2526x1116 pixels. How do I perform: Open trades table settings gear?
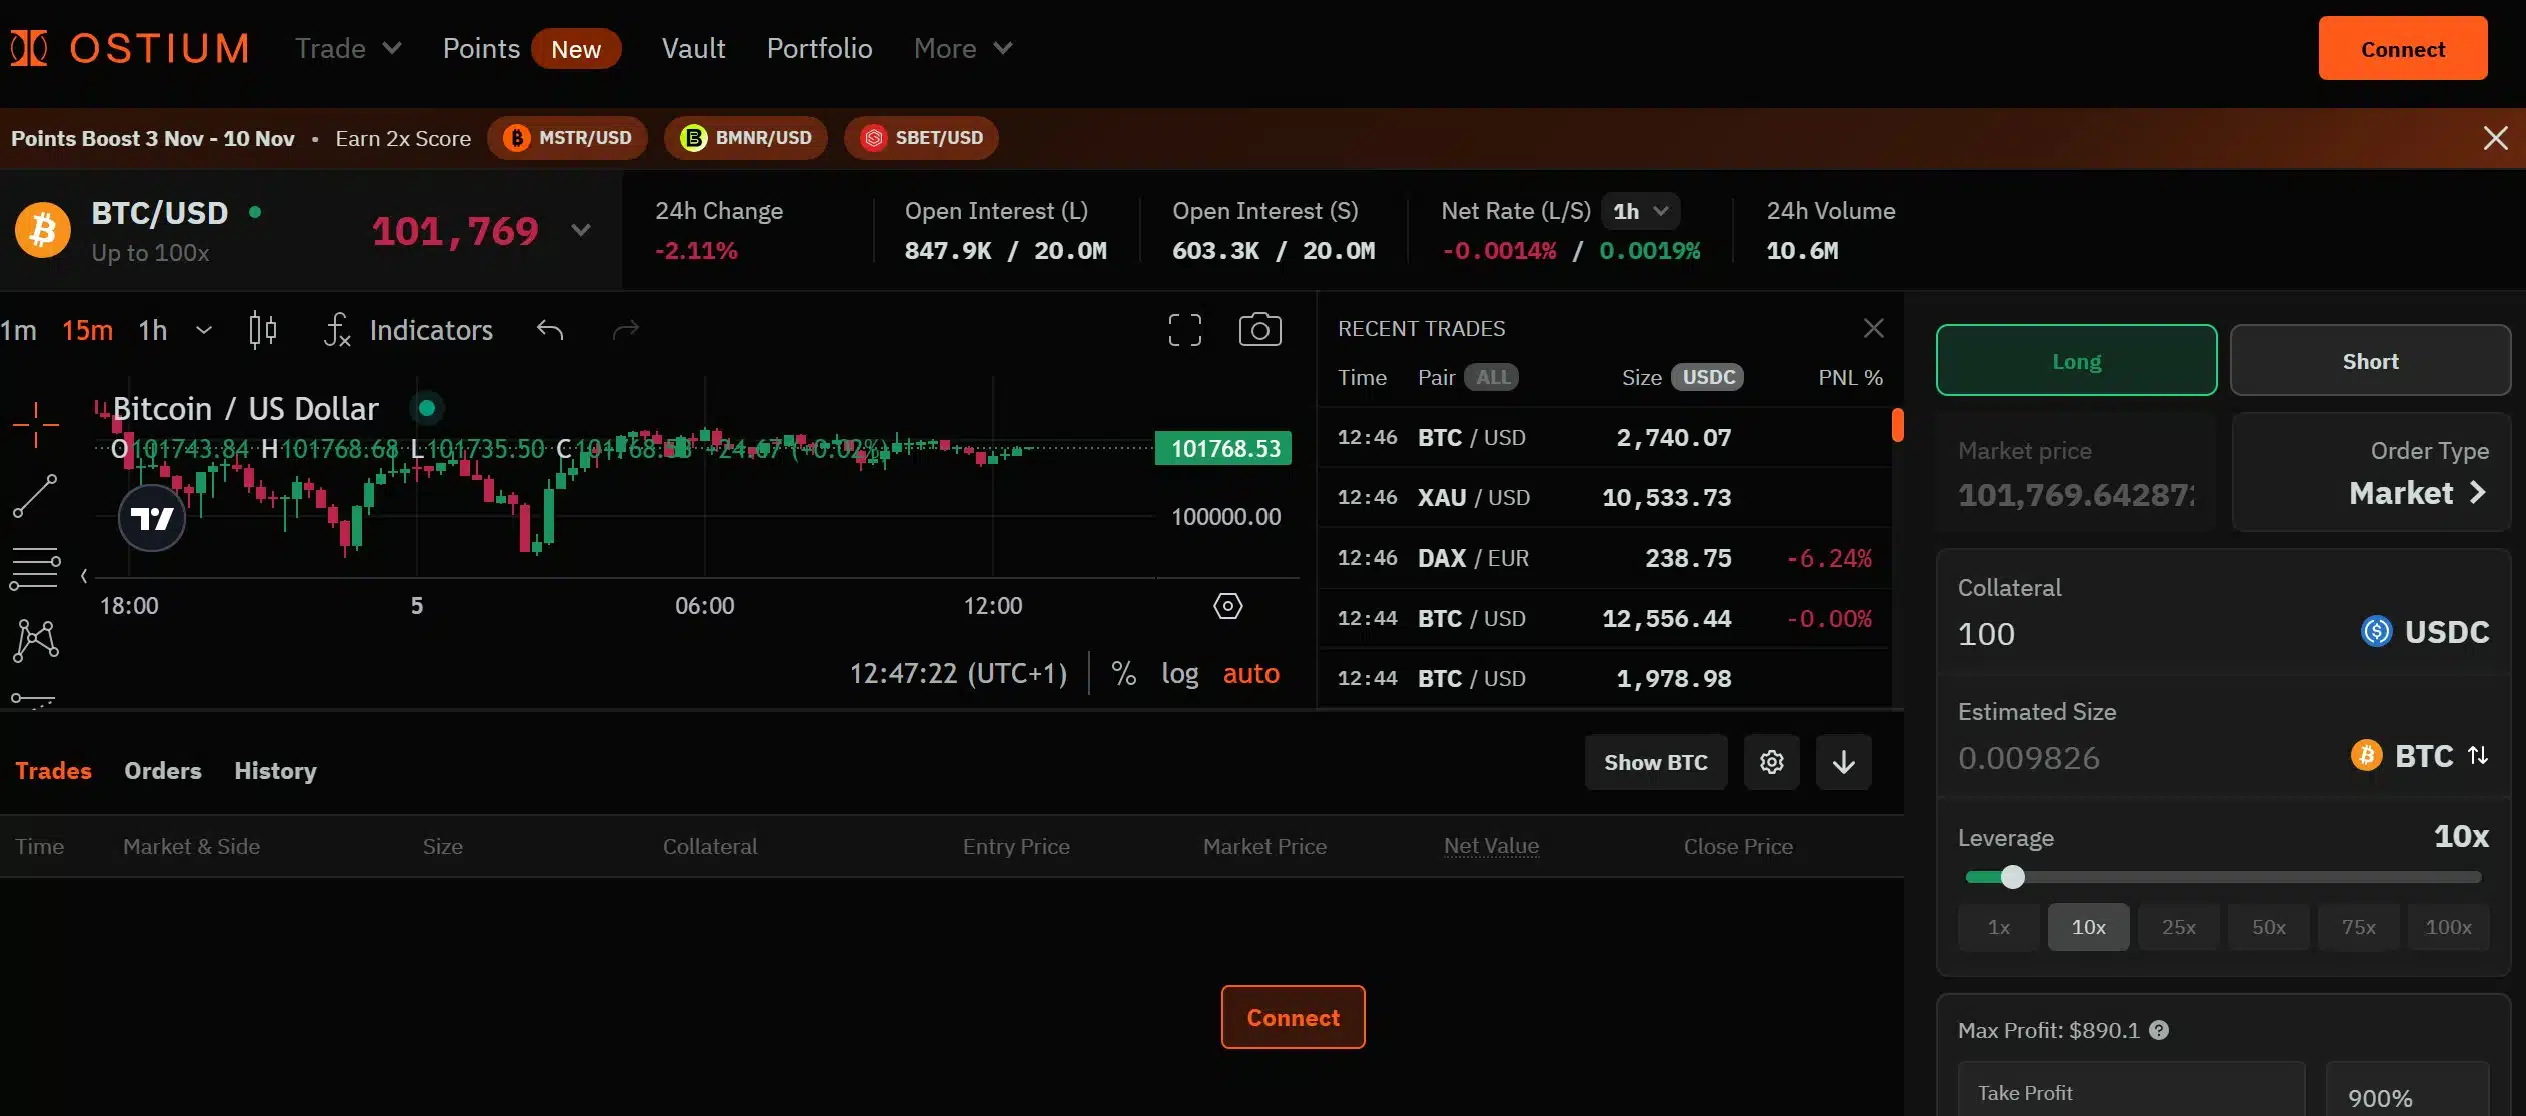click(1771, 762)
